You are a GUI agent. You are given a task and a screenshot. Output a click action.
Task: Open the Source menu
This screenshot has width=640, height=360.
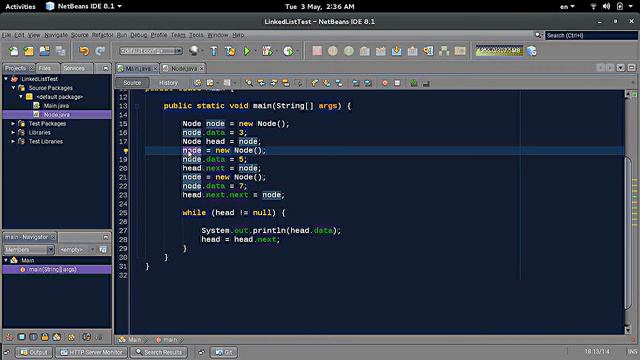click(x=80, y=35)
